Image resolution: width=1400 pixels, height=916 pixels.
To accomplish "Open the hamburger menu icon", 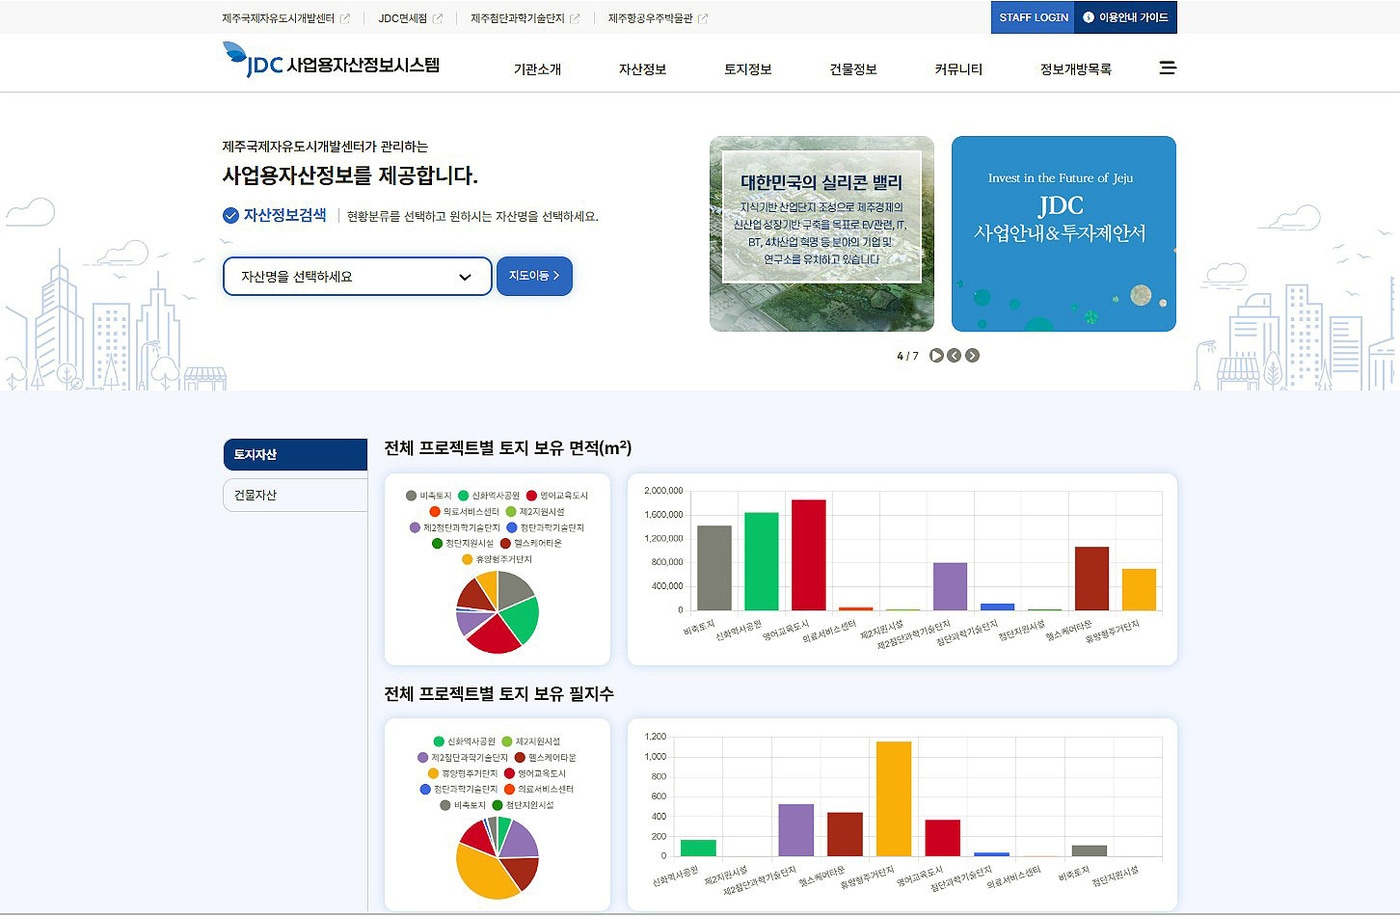I will tap(1167, 67).
